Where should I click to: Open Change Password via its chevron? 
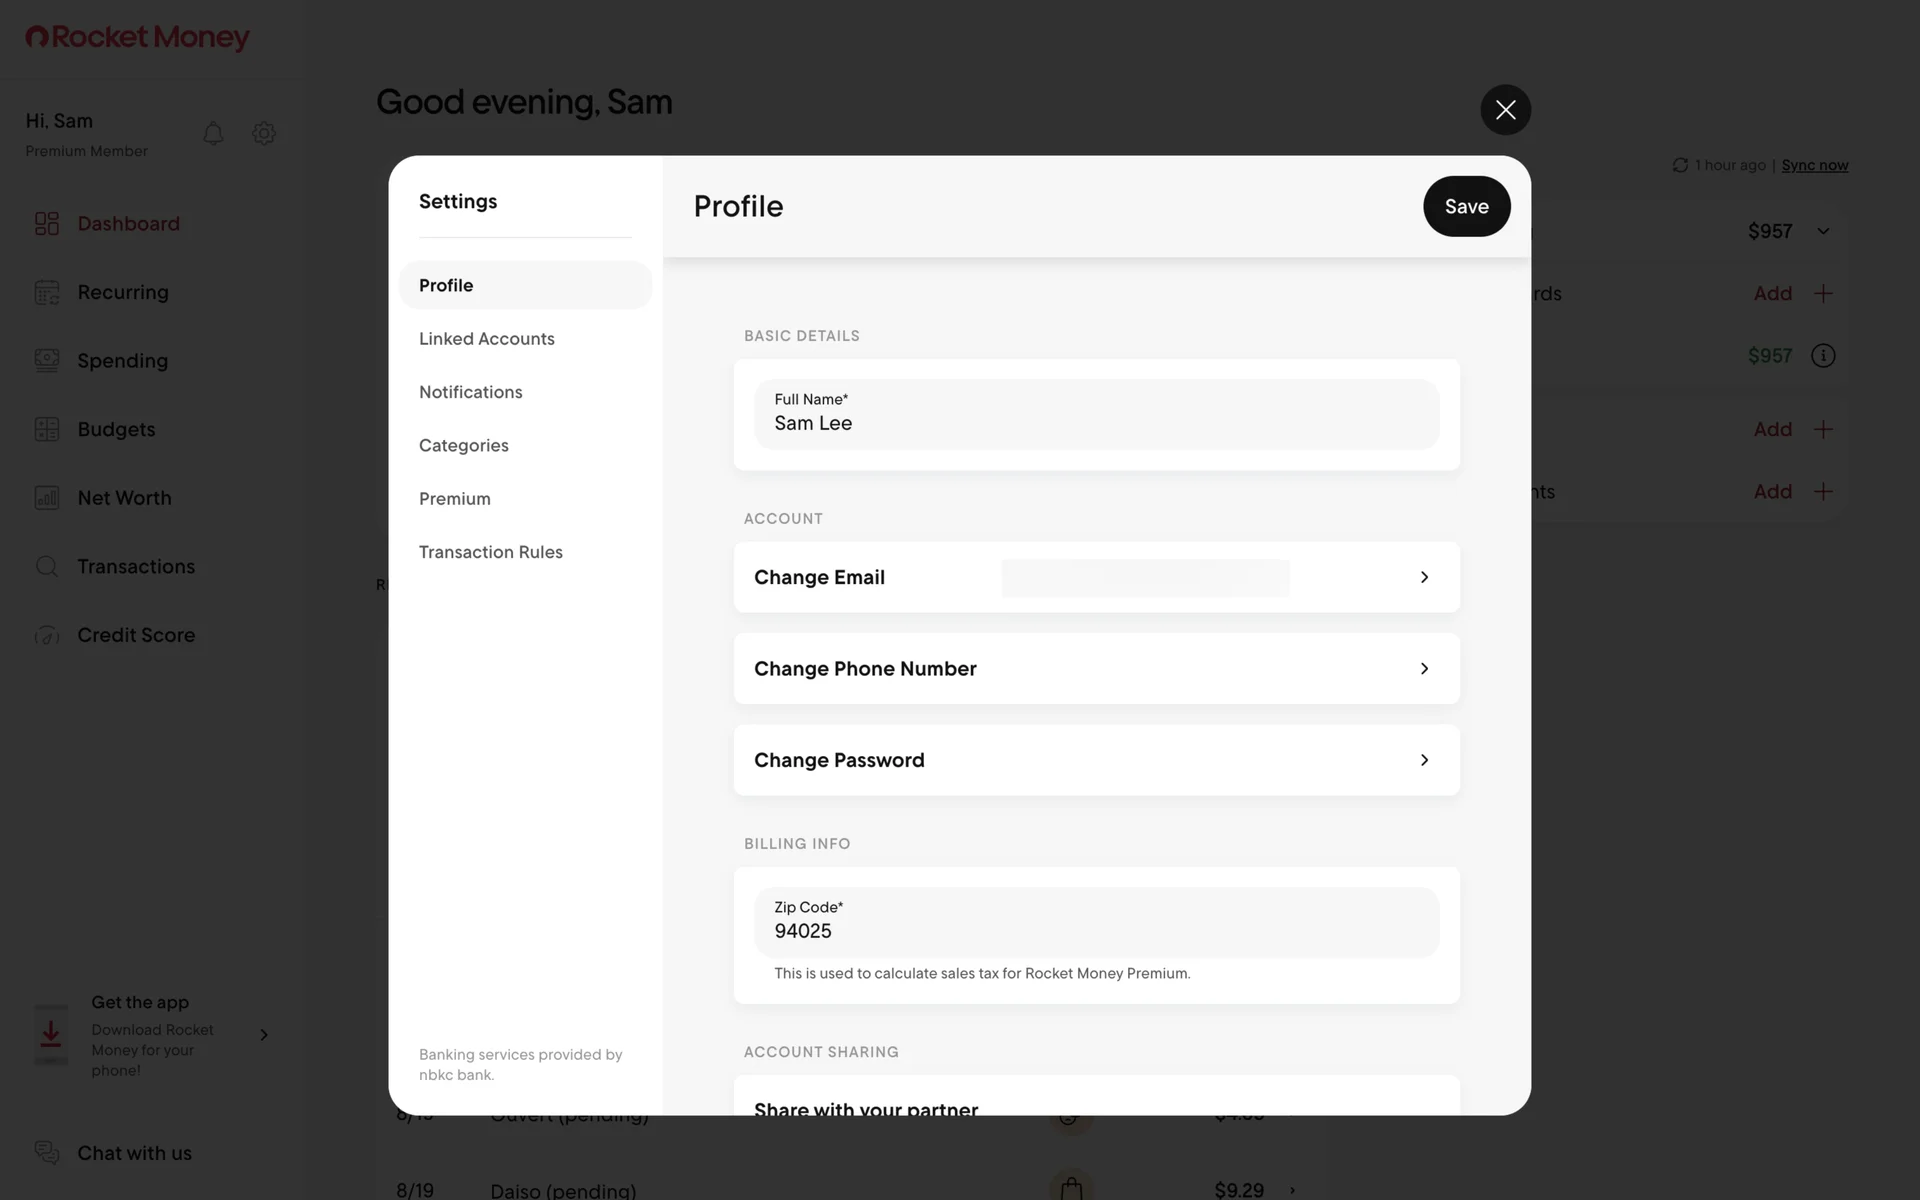1424,760
